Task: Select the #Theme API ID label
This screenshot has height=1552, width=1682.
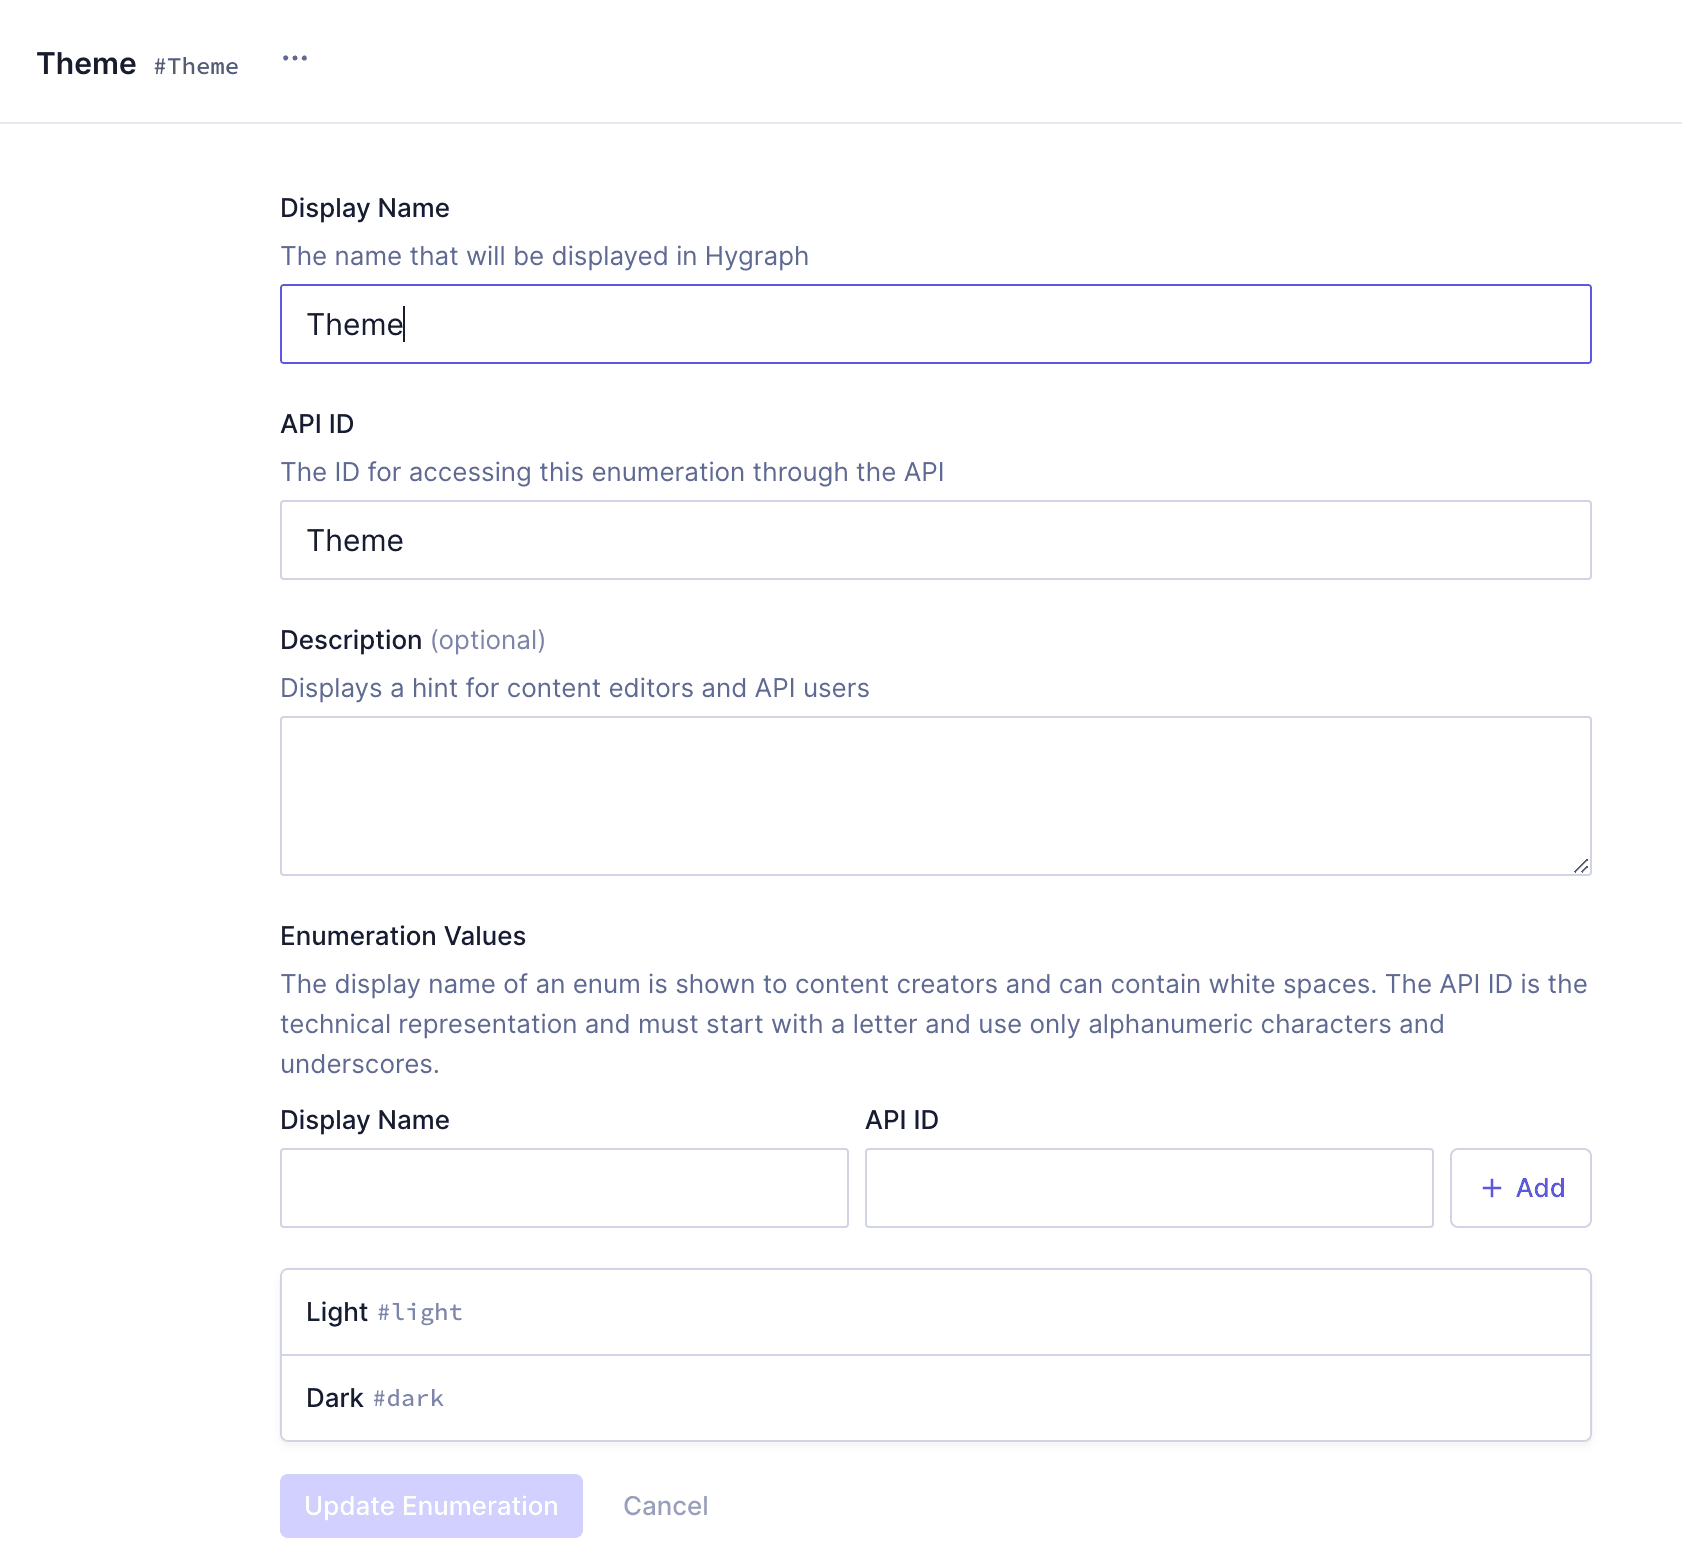Action: [x=196, y=66]
